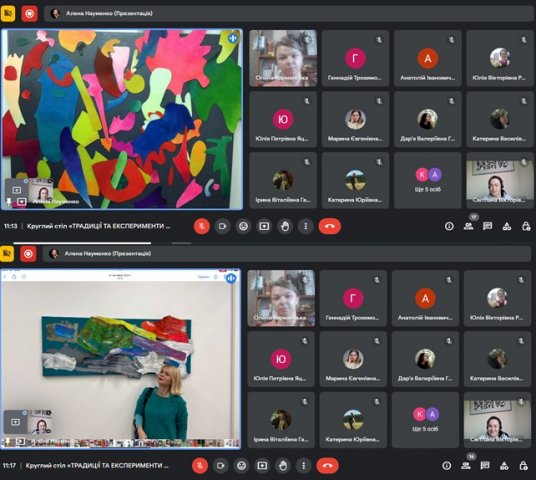Select the 'Круглий стіл' meeting title at 11:17
The width and height of the screenshot is (536, 480).
coord(97,466)
